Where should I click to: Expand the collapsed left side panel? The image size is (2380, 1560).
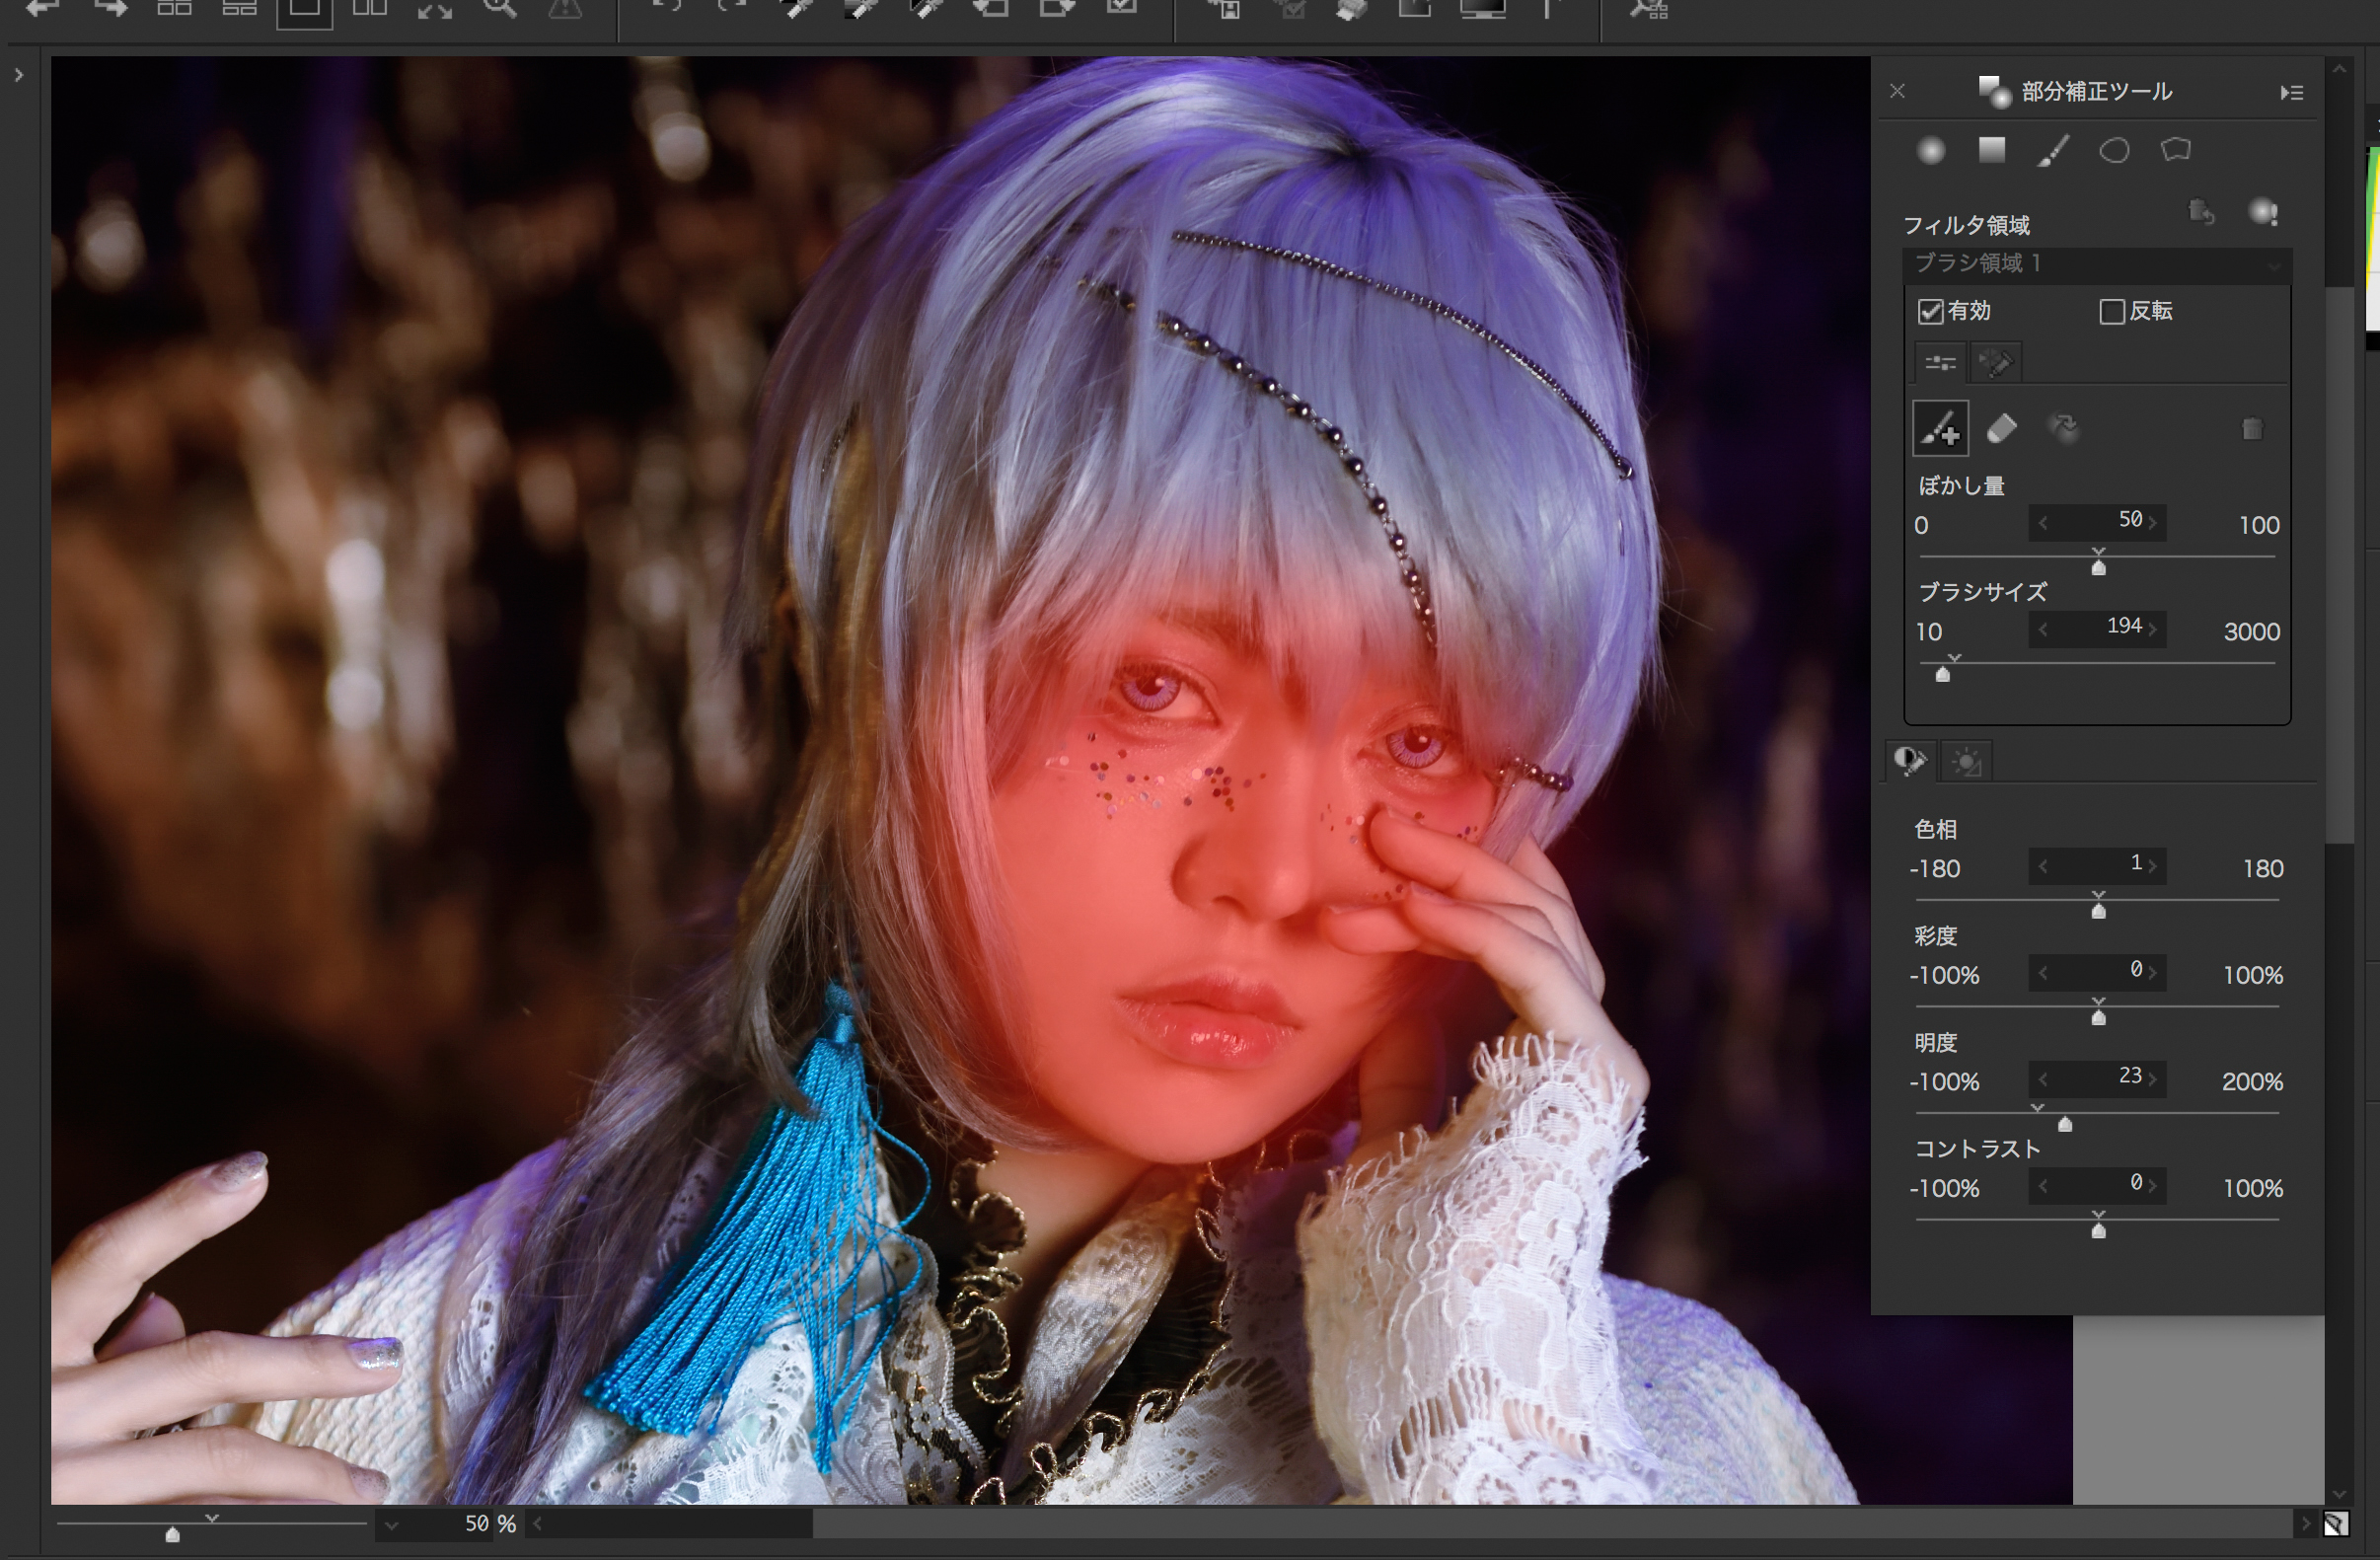[19, 75]
